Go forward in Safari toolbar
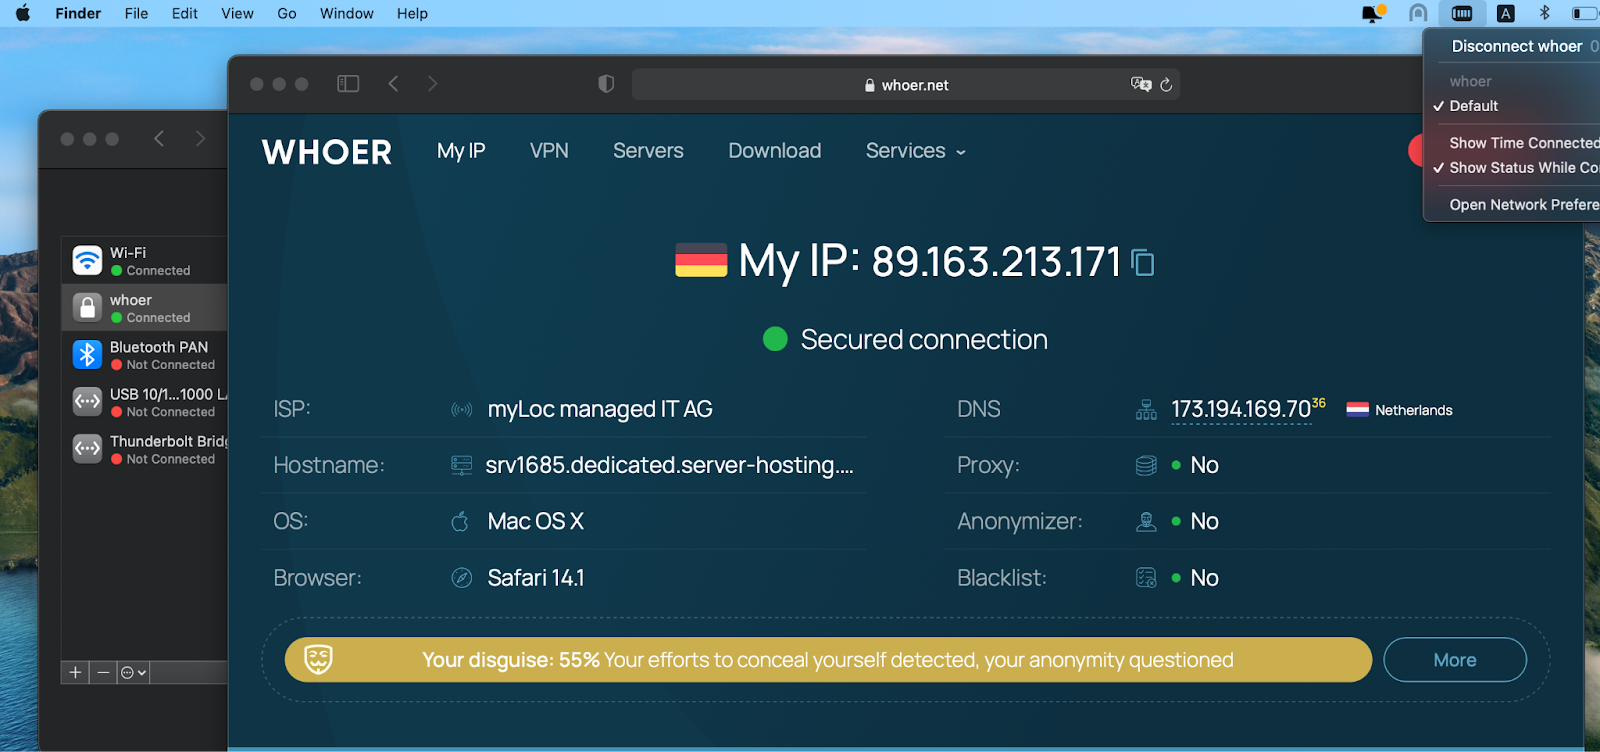Image resolution: width=1600 pixels, height=752 pixels. click(432, 84)
